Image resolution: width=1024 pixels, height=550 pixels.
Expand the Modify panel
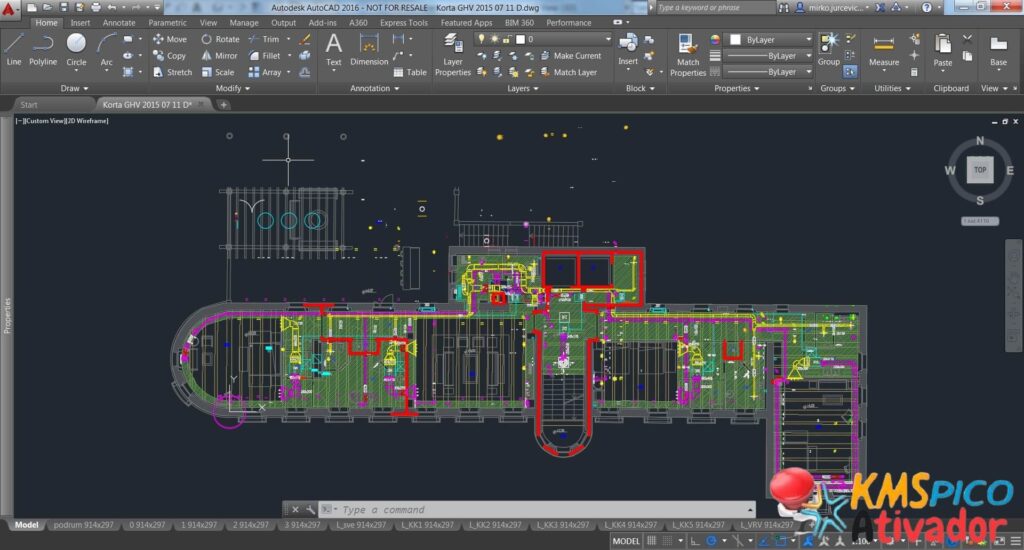tap(232, 88)
